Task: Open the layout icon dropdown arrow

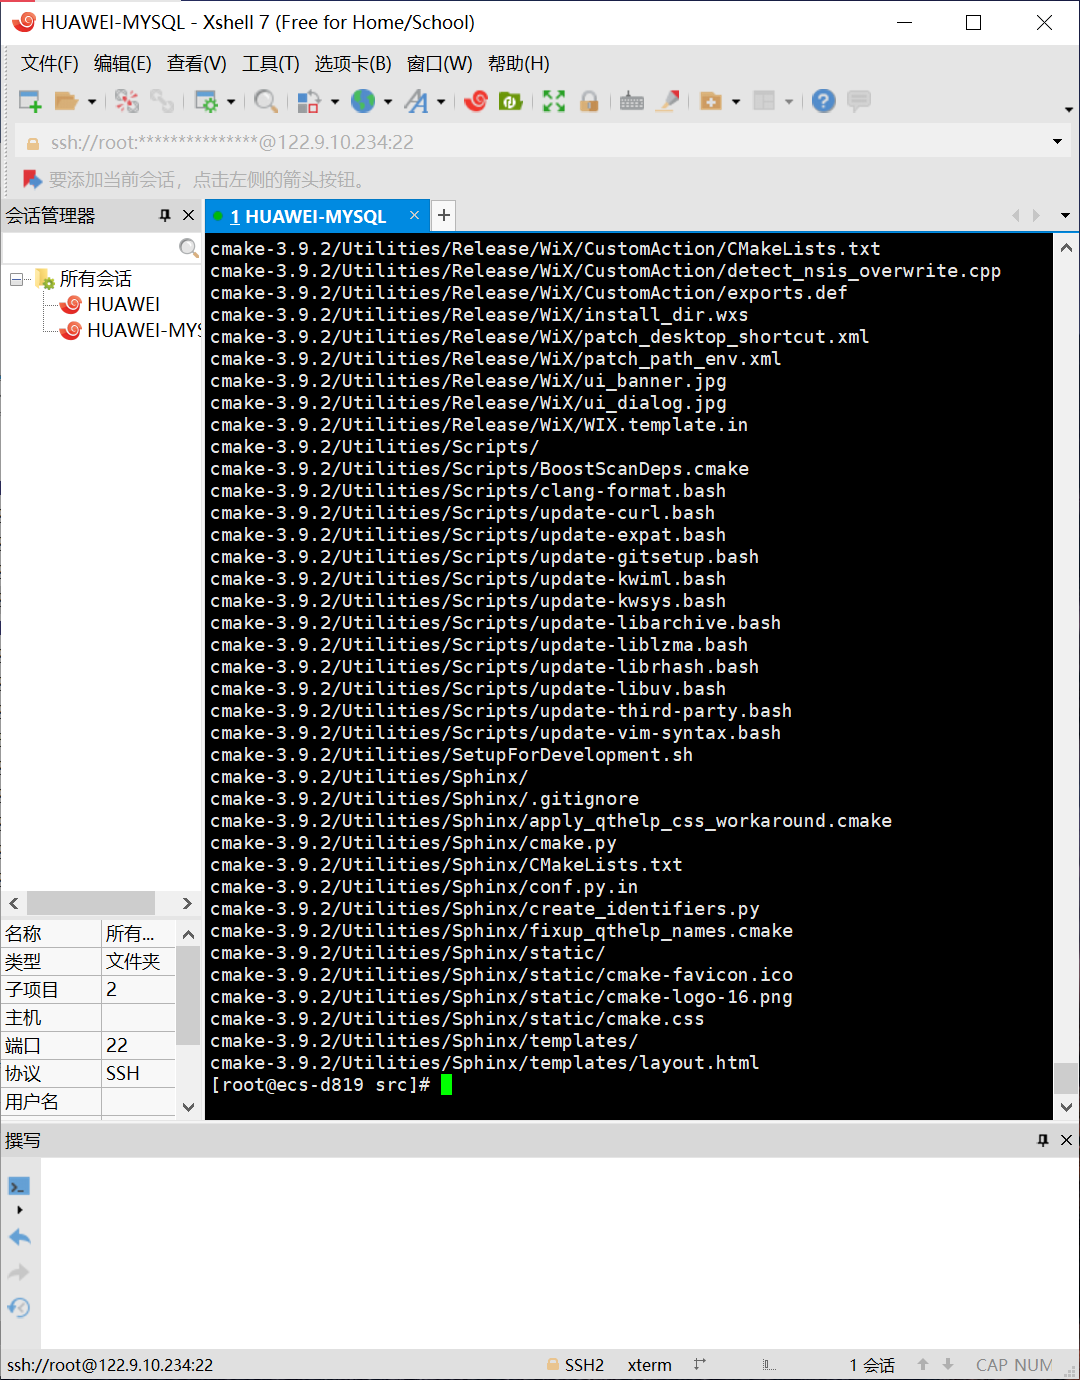Action: (789, 101)
